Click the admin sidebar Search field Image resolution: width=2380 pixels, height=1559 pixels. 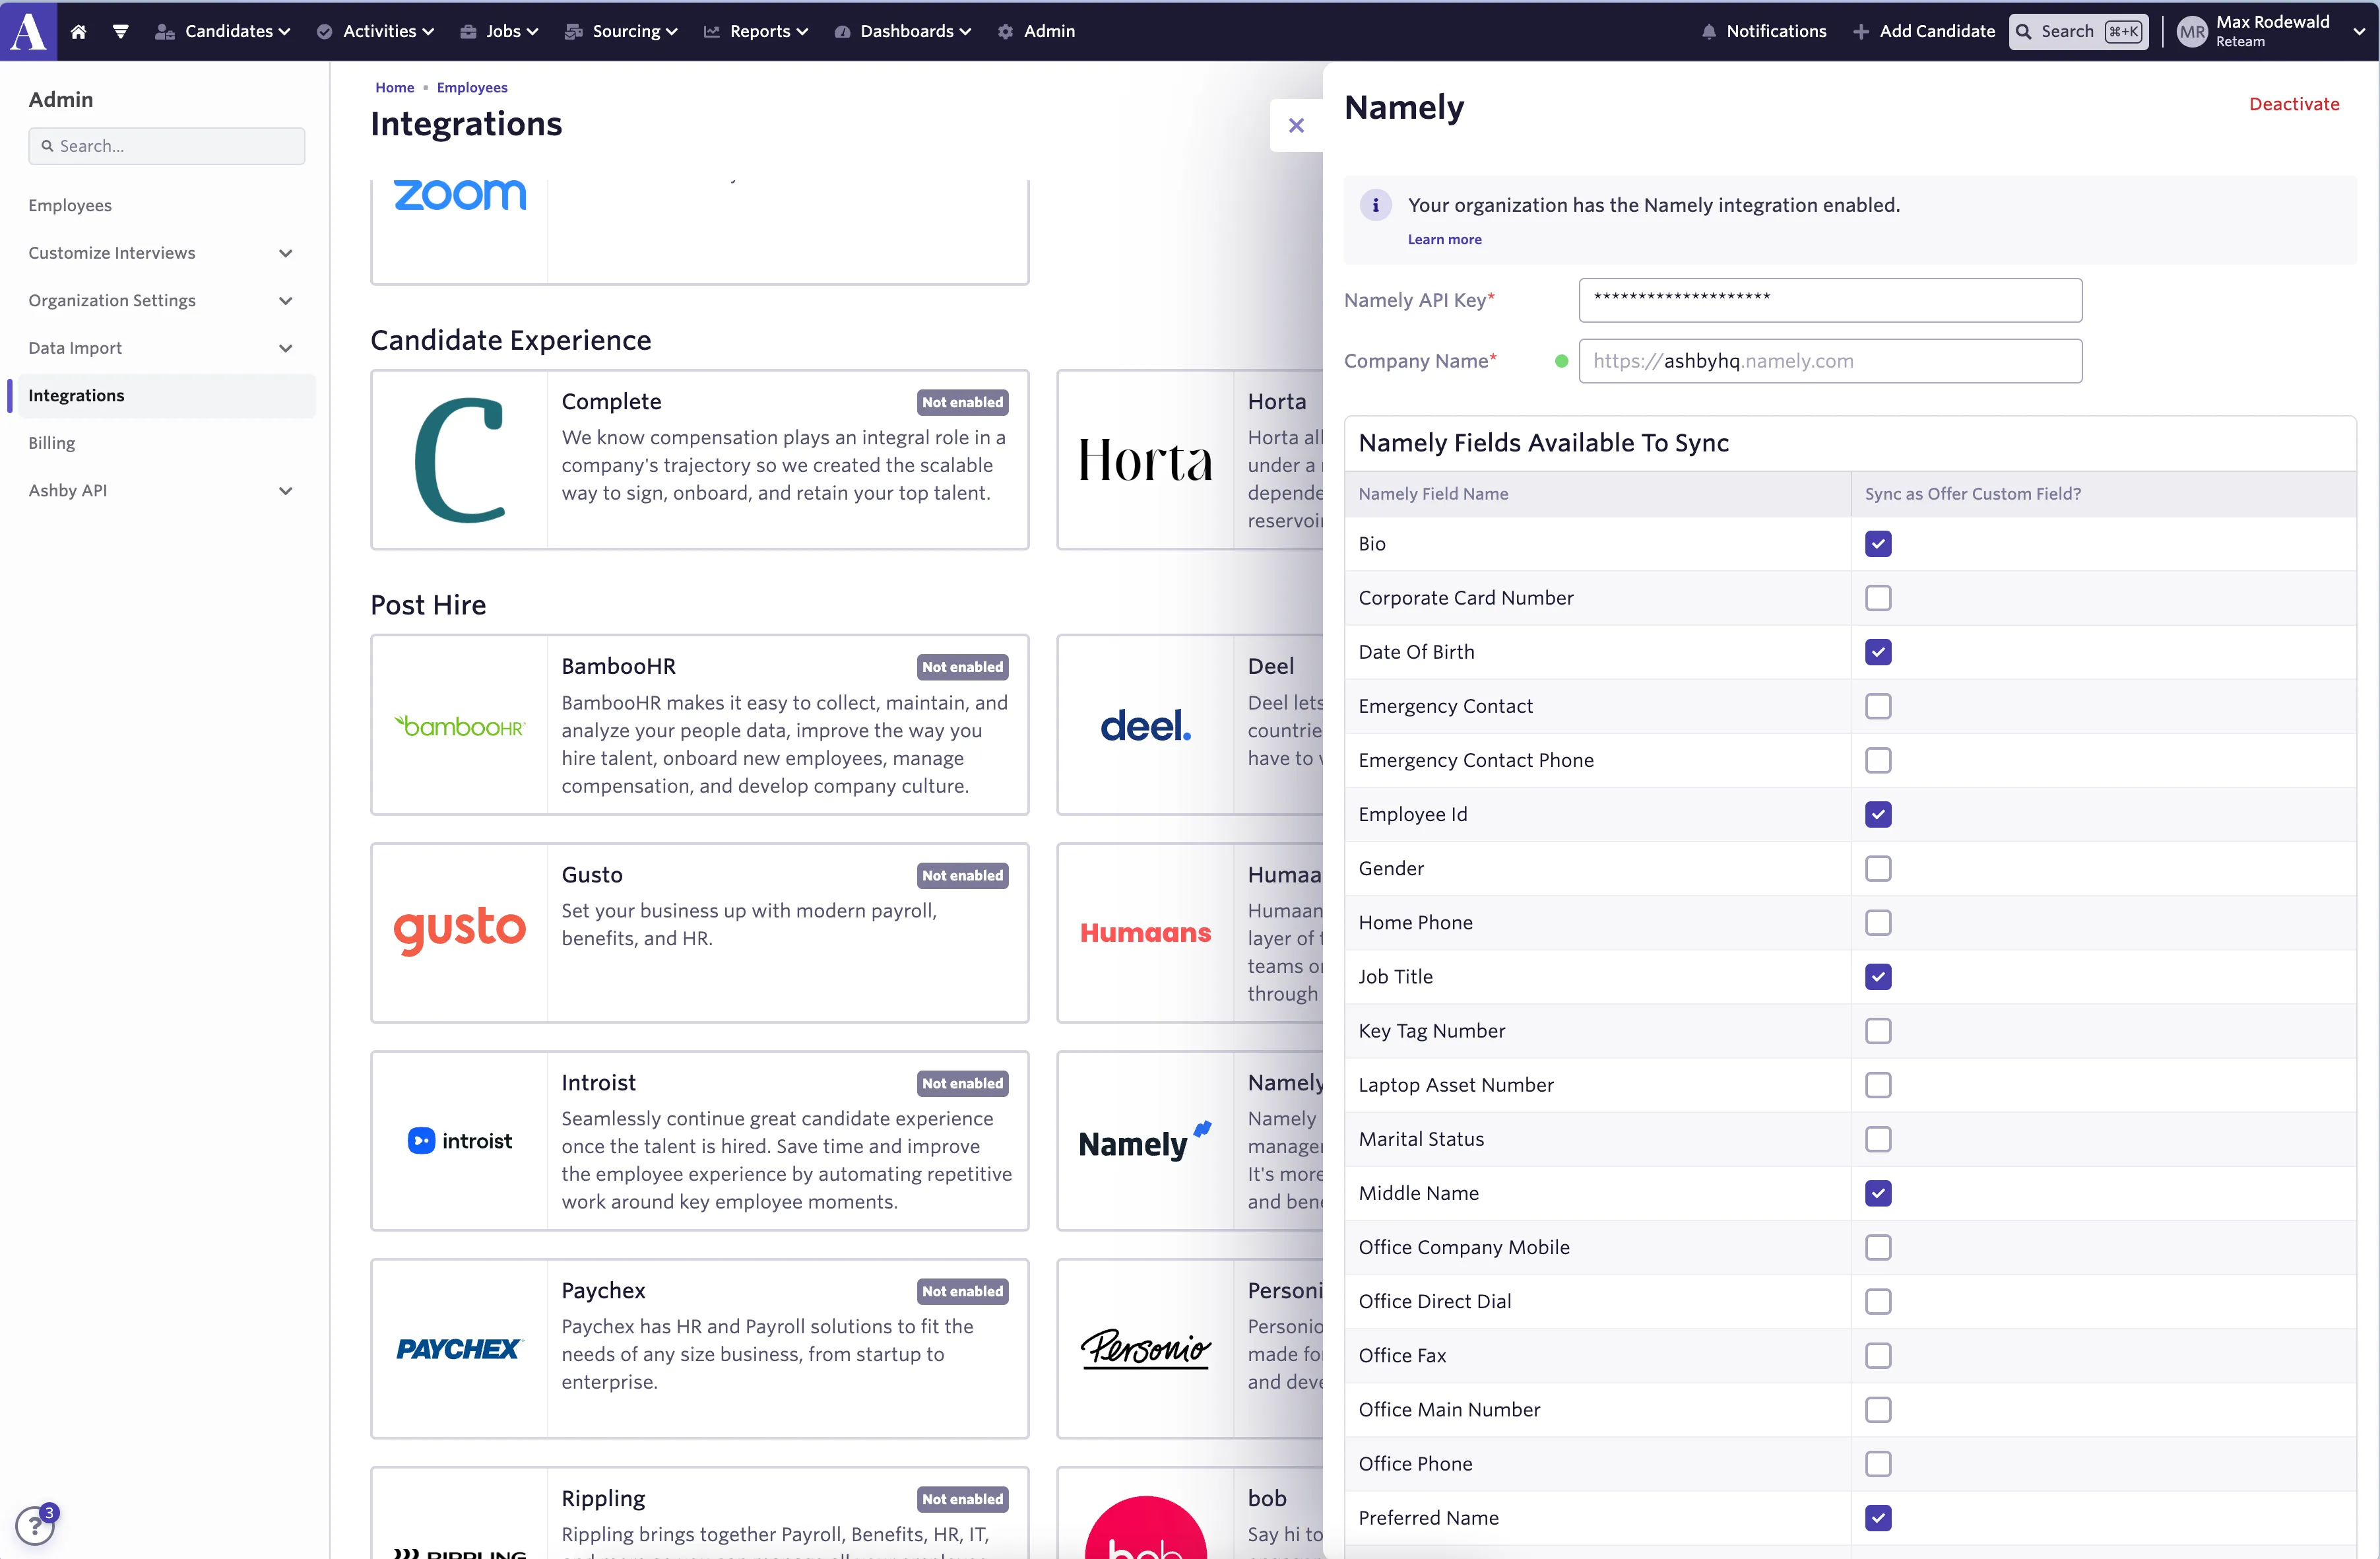pos(166,146)
